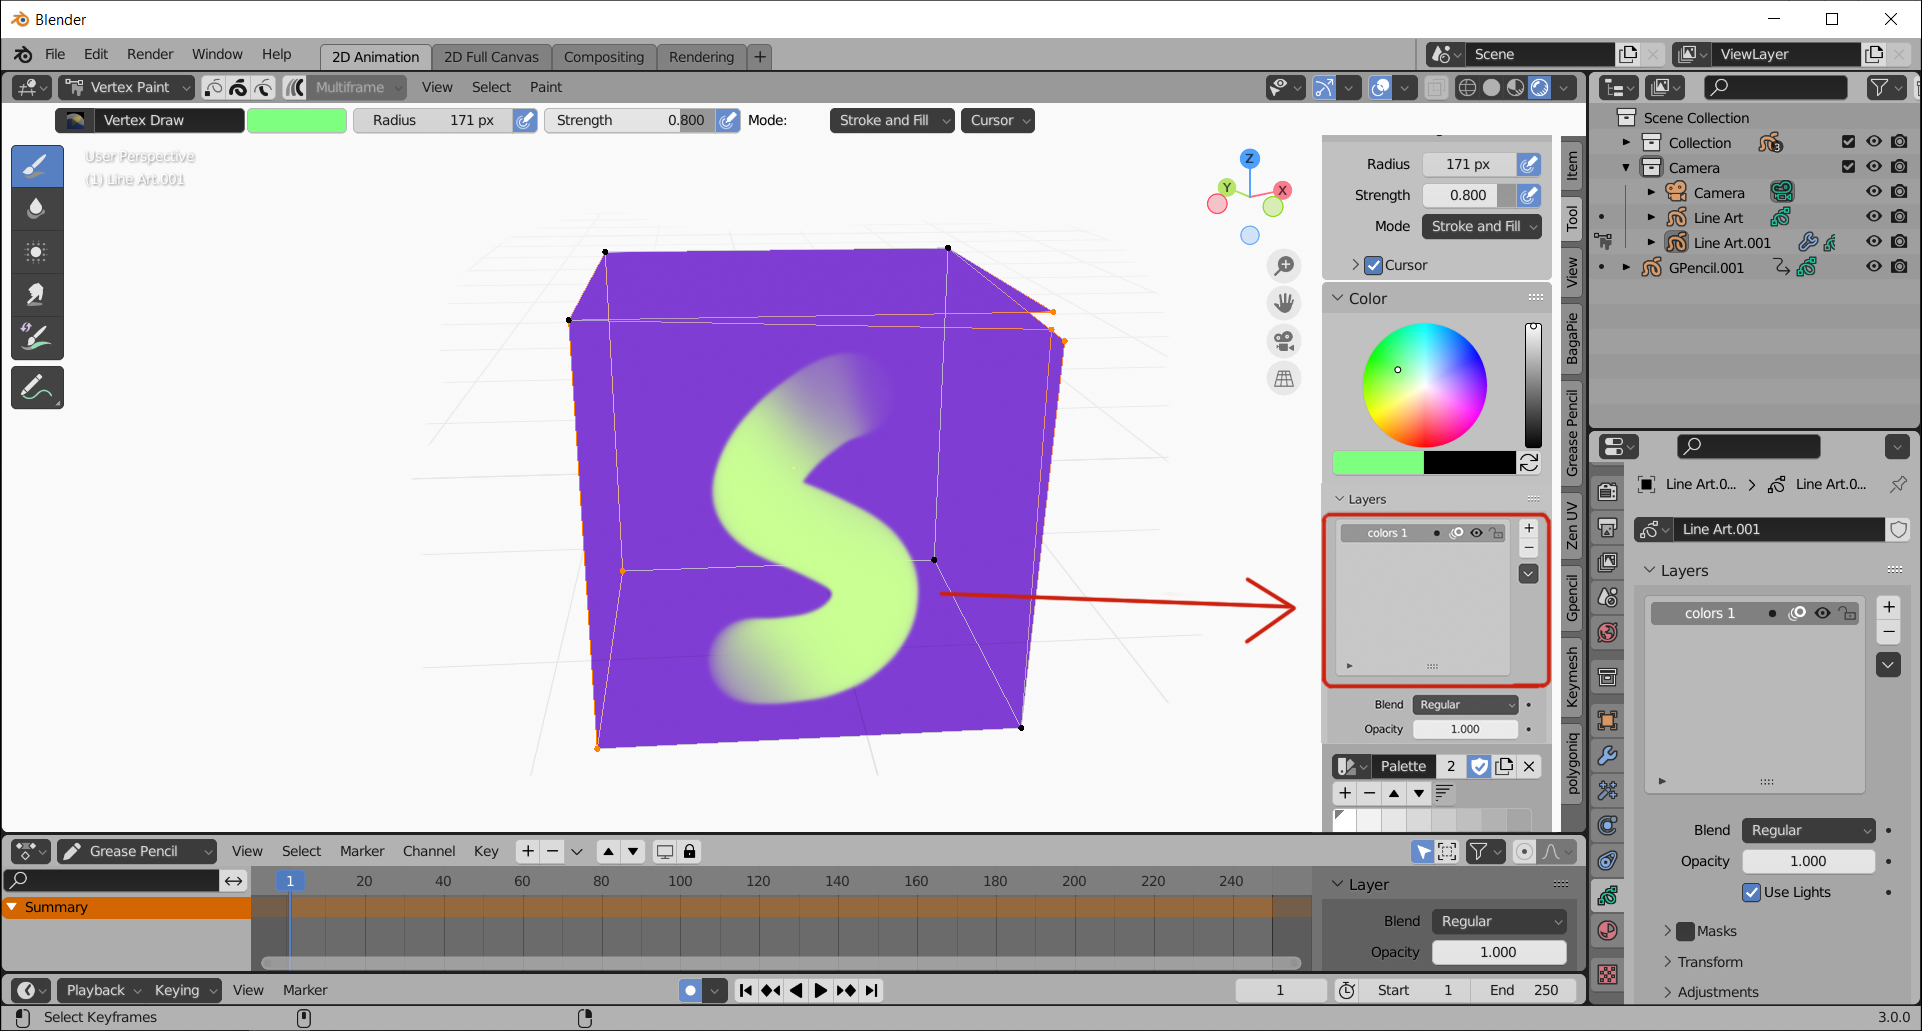Open the Render menu
Viewport: 1922px width, 1031px height.
(x=150, y=54)
